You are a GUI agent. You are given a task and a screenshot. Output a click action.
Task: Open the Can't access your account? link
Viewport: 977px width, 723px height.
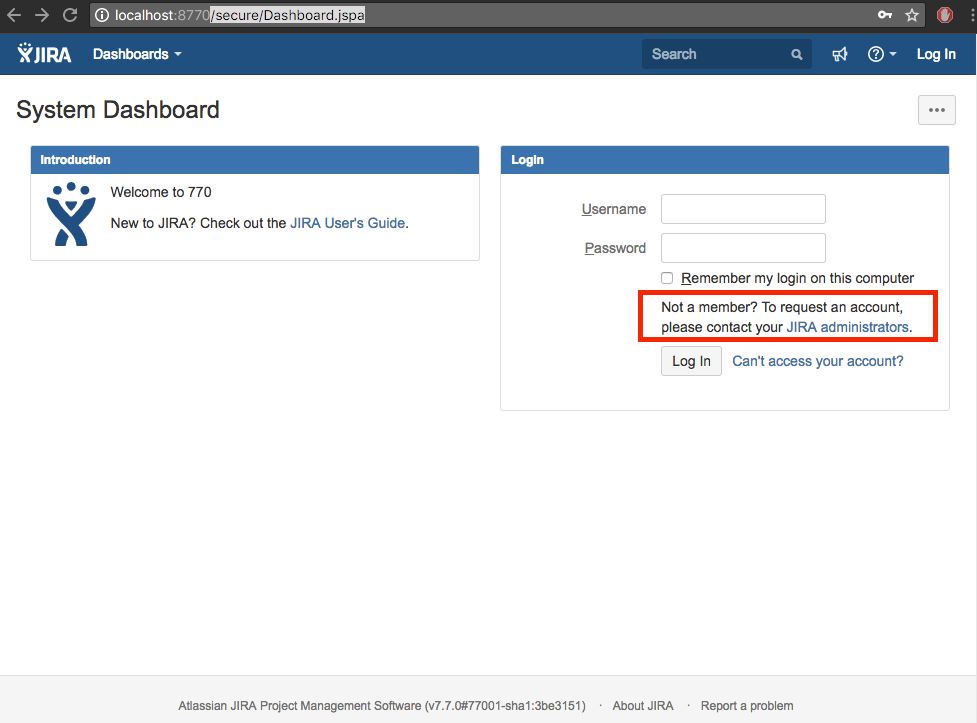817,361
